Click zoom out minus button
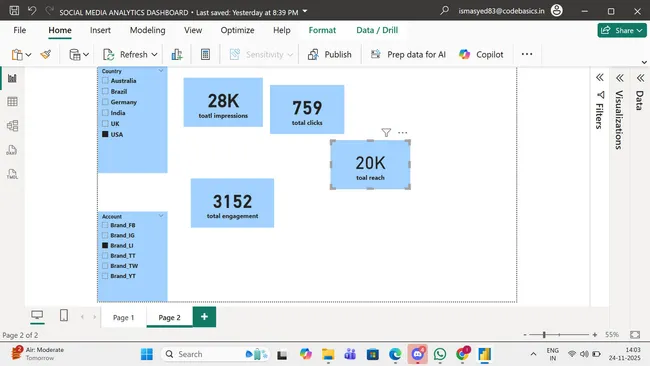This screenshot has width=650, height=366. 525,334
